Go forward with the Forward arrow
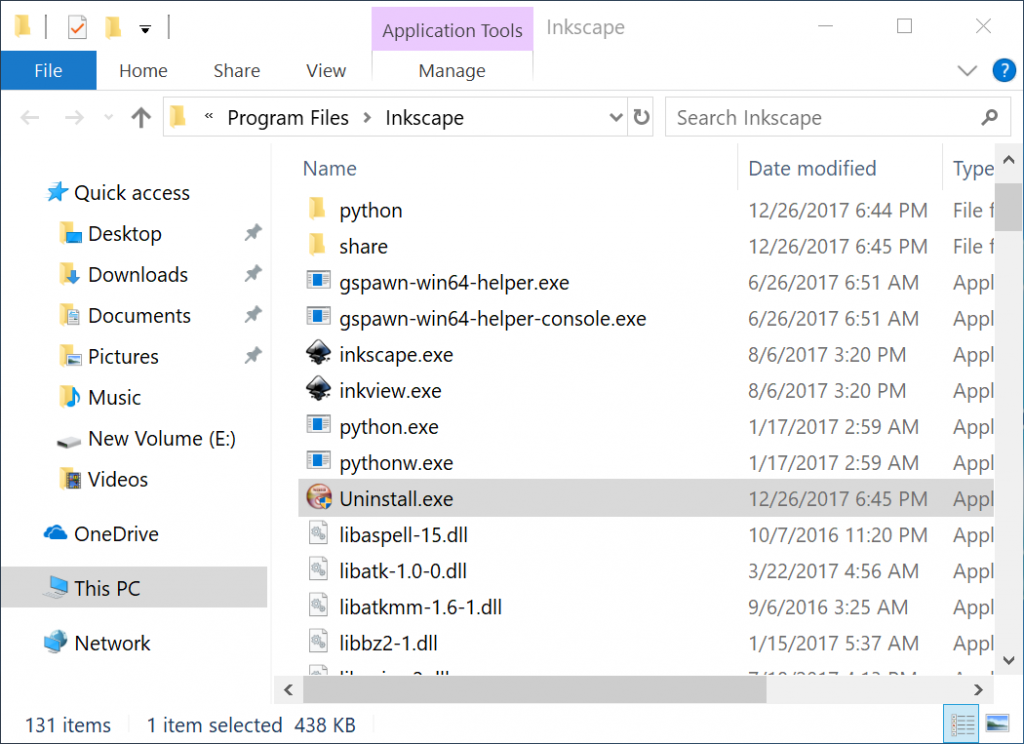The width and height of the screenshot is (1024, 744). click(74, 118)
